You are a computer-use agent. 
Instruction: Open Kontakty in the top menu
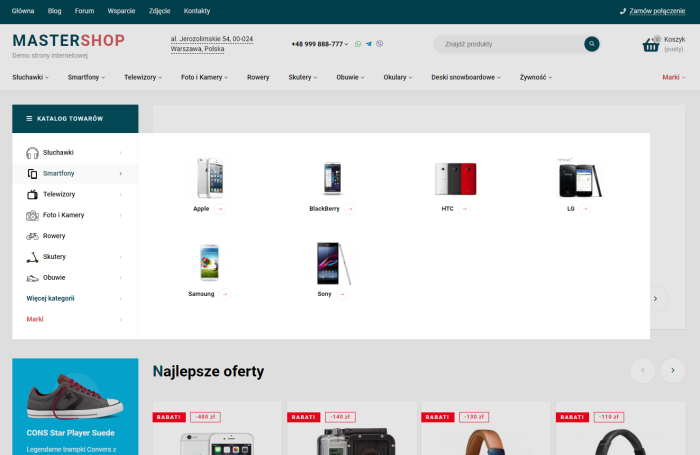[197, 10]
